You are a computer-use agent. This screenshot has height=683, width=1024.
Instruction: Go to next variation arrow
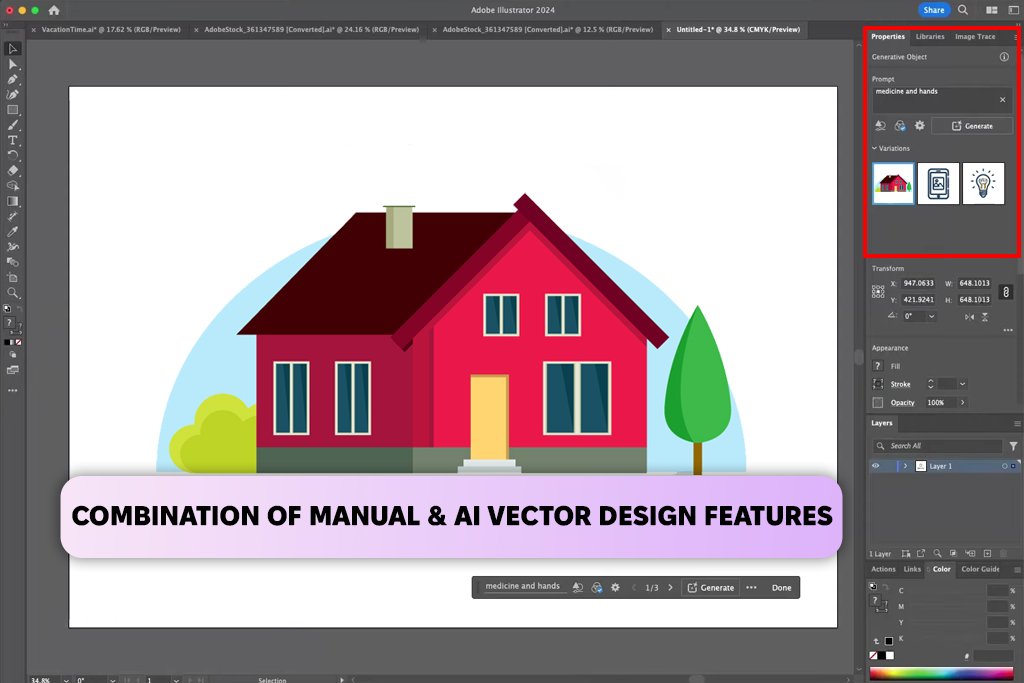670,588
